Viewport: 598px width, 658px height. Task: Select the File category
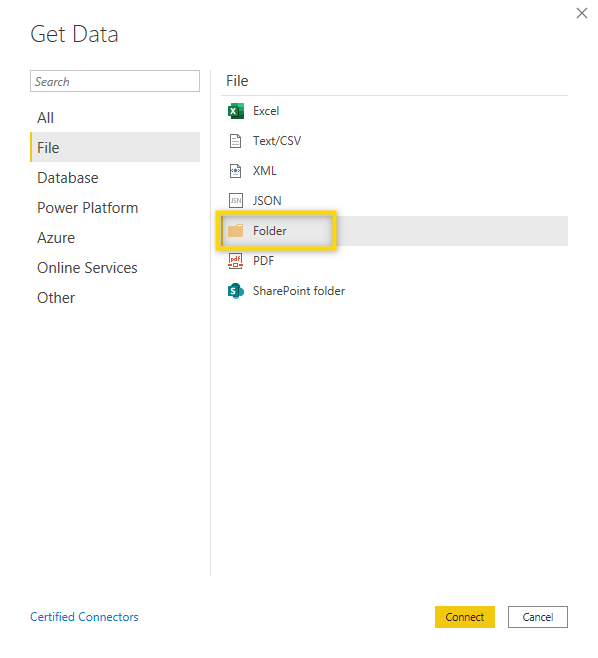(115, 147)
